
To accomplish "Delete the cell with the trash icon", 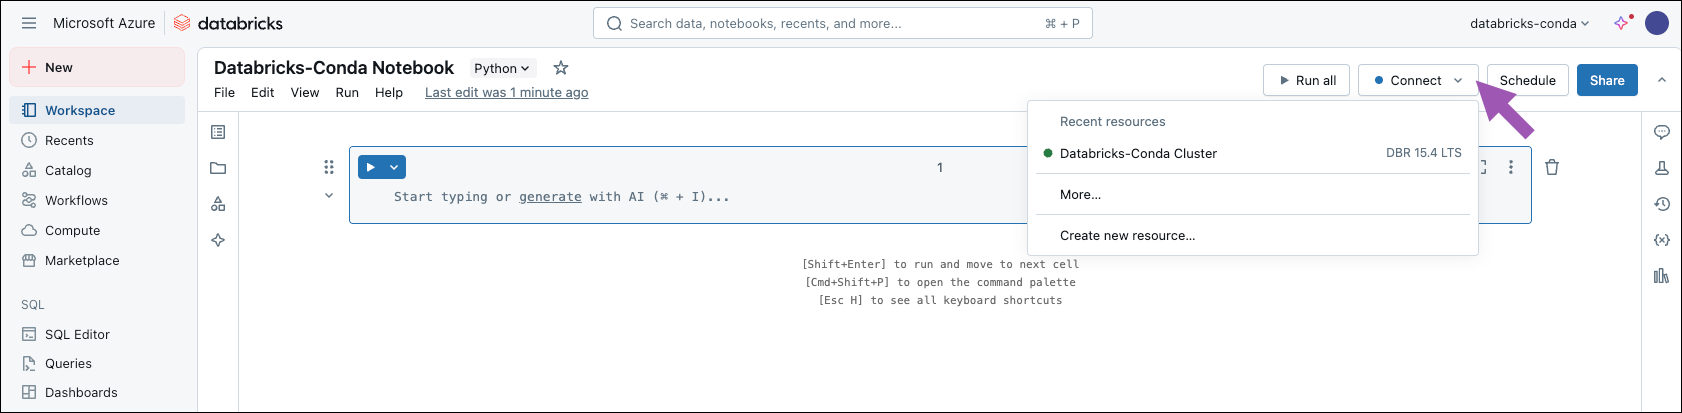I will (1552, 167).
